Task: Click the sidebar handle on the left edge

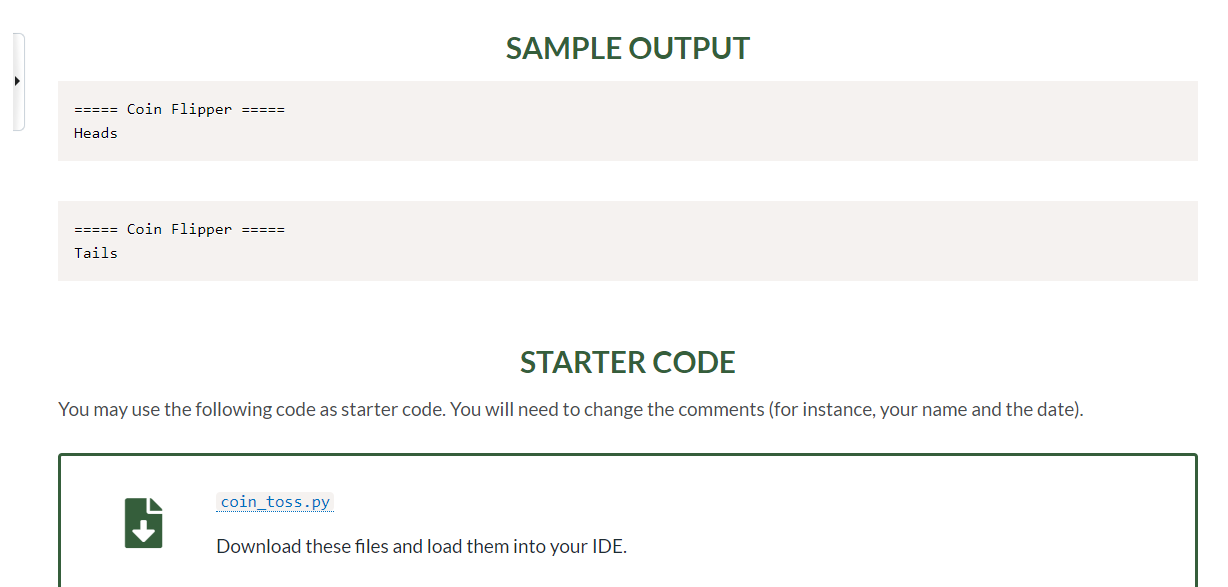Action: (17, 80)
